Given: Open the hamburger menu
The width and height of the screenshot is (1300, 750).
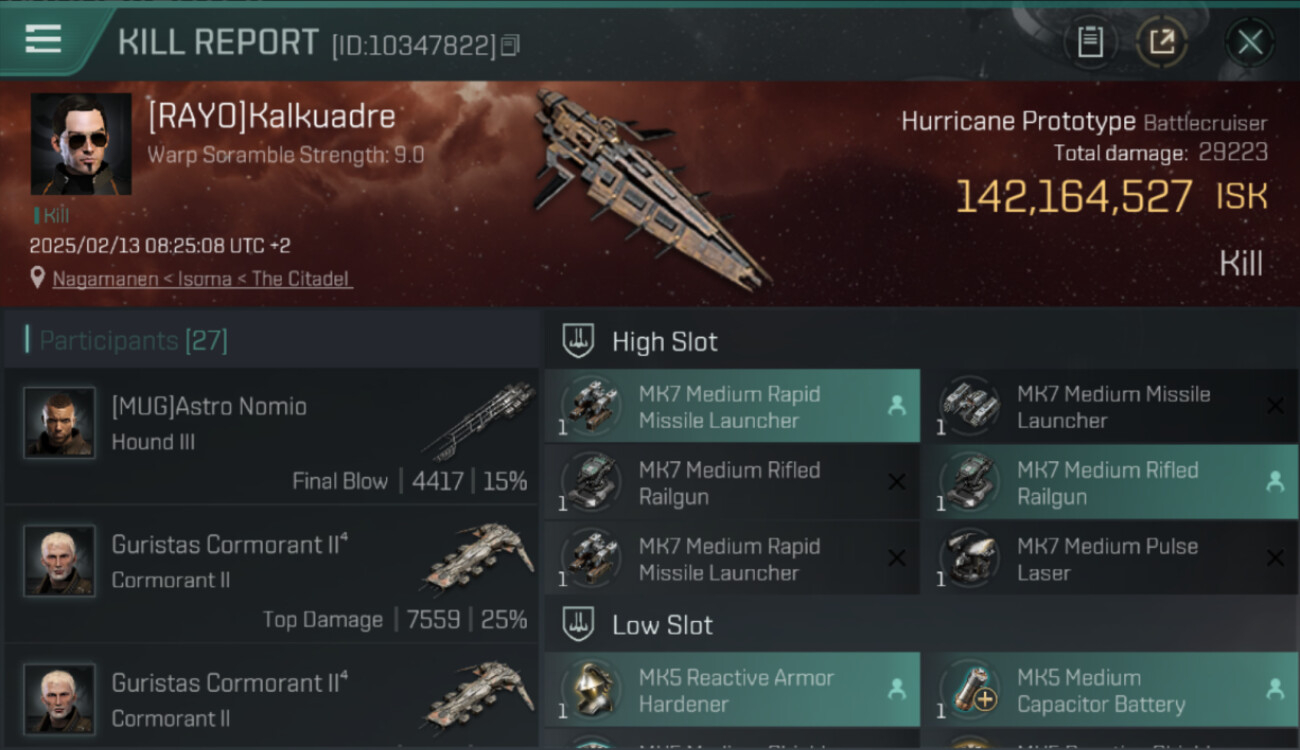Looking at the screenshot, I should pos(43,40).
